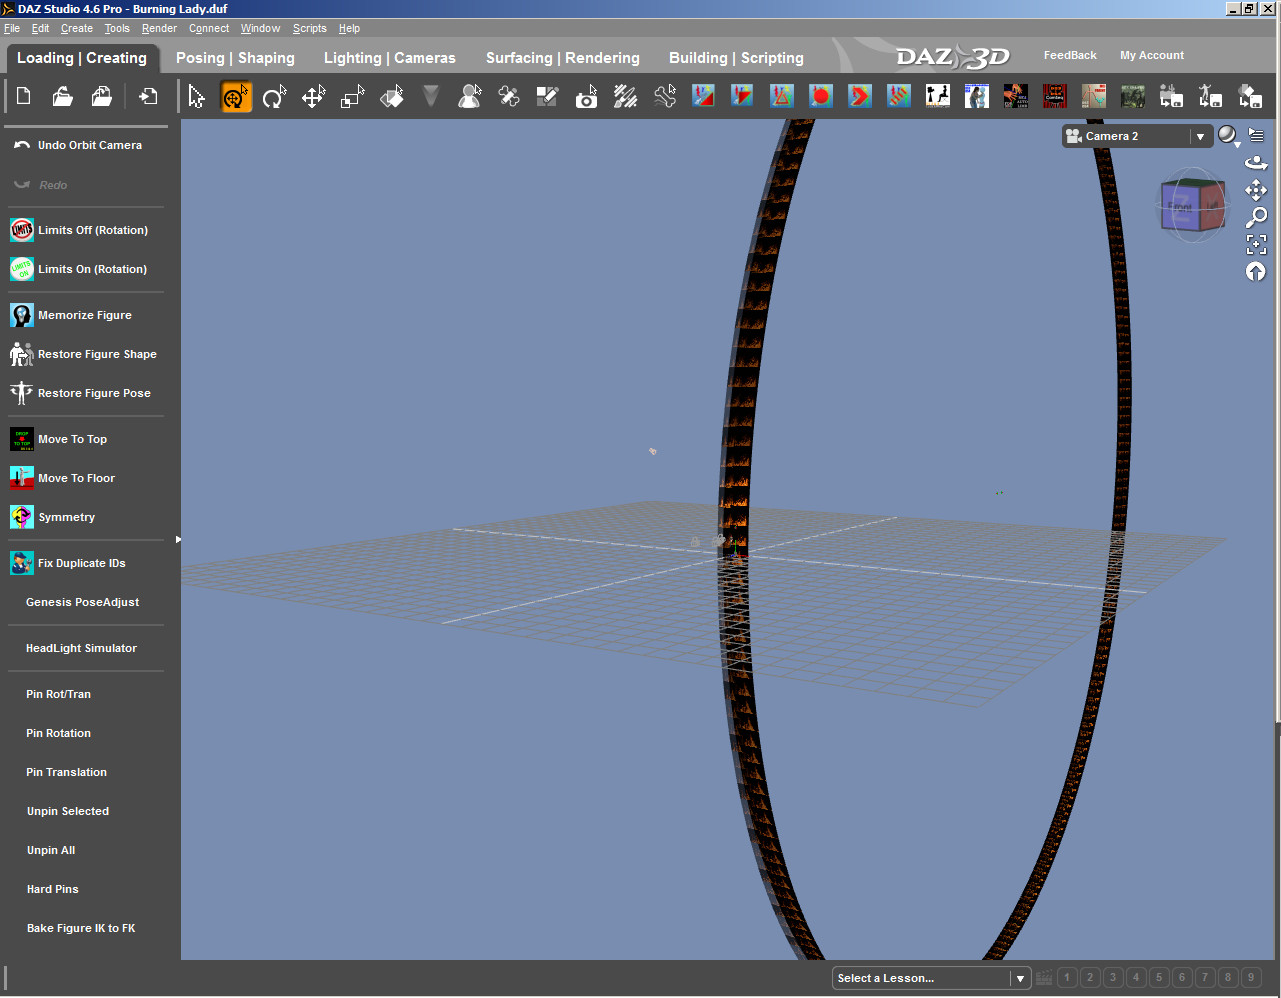Click the Frame selection viewport control
This screenshot has width=1281, height=998.
click(x=1256, y=244)
